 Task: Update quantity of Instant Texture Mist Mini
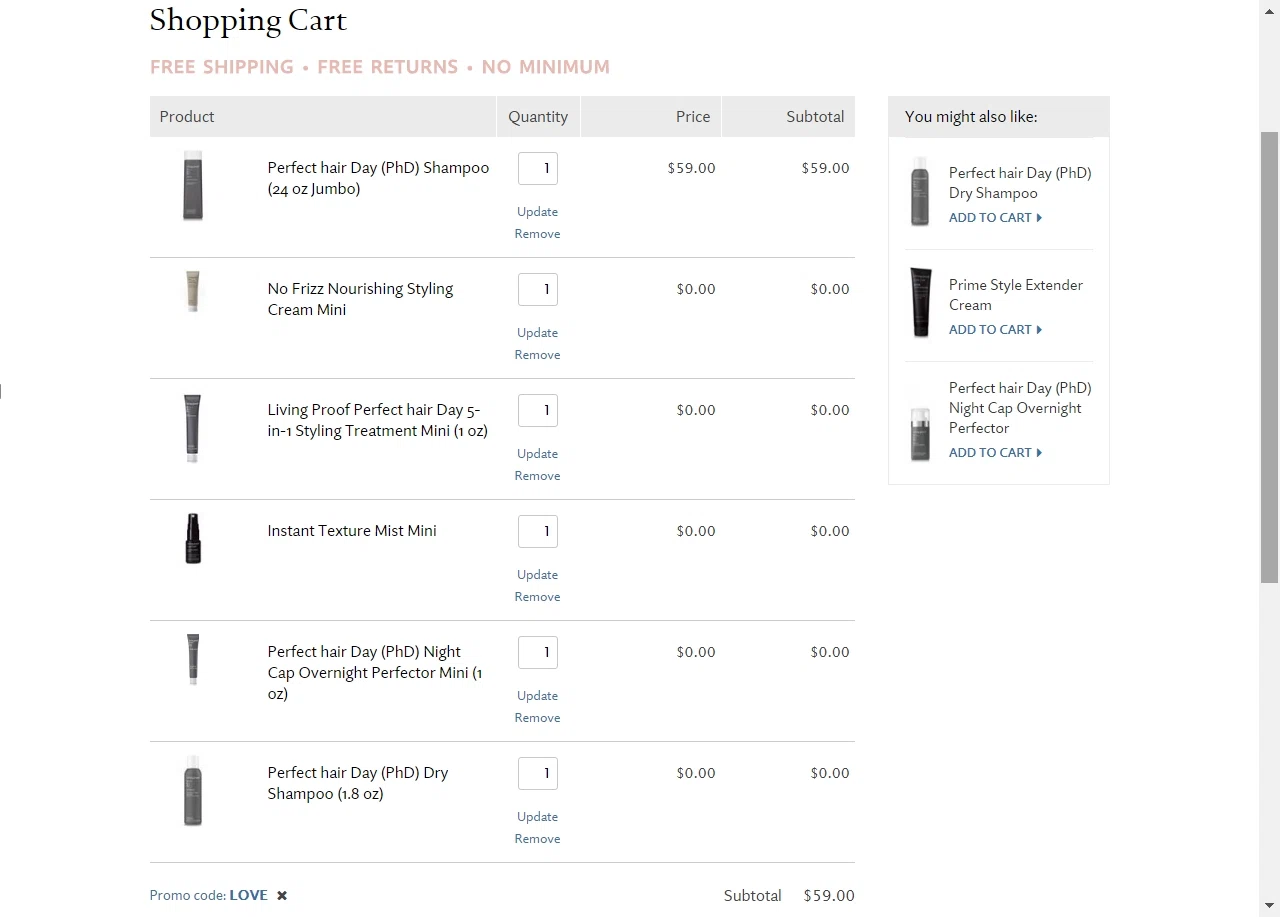pyautogui.click(x=537, y=575)
